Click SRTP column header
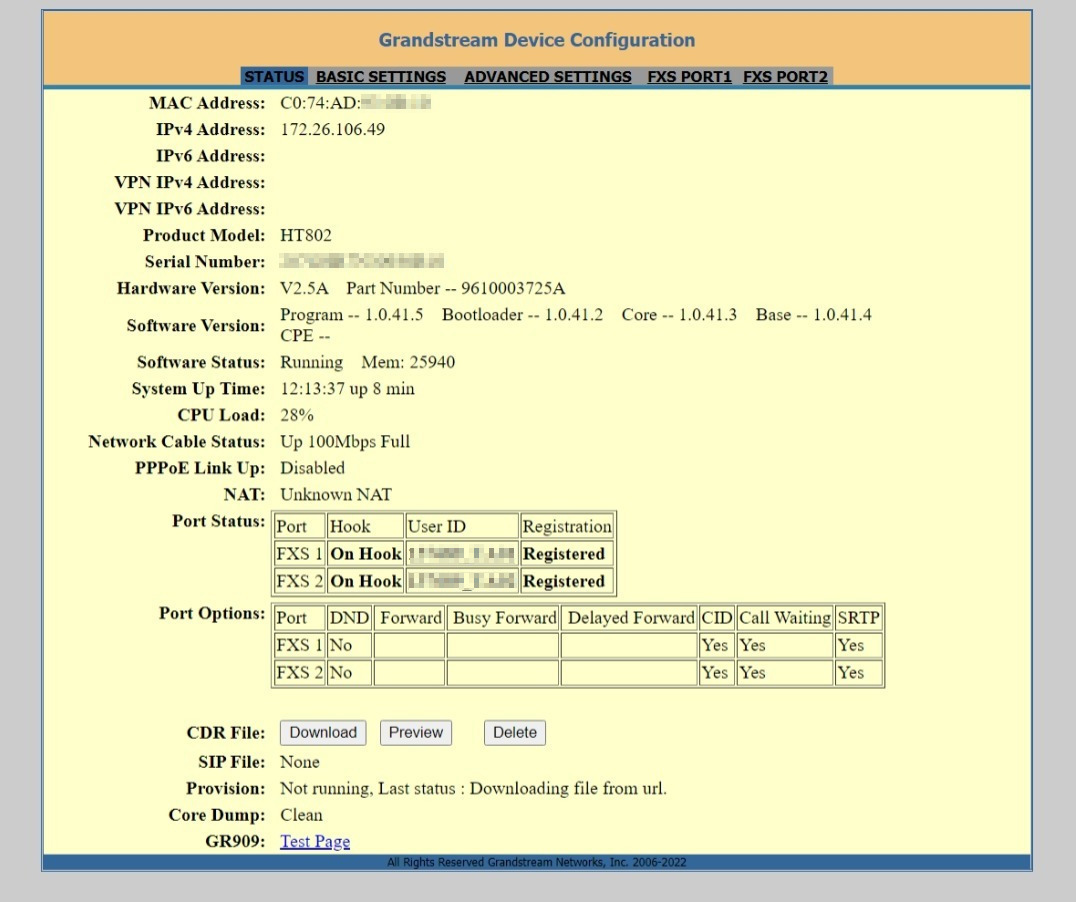The width and height of the screenshot is (1076, 902). tap(858, 618)
